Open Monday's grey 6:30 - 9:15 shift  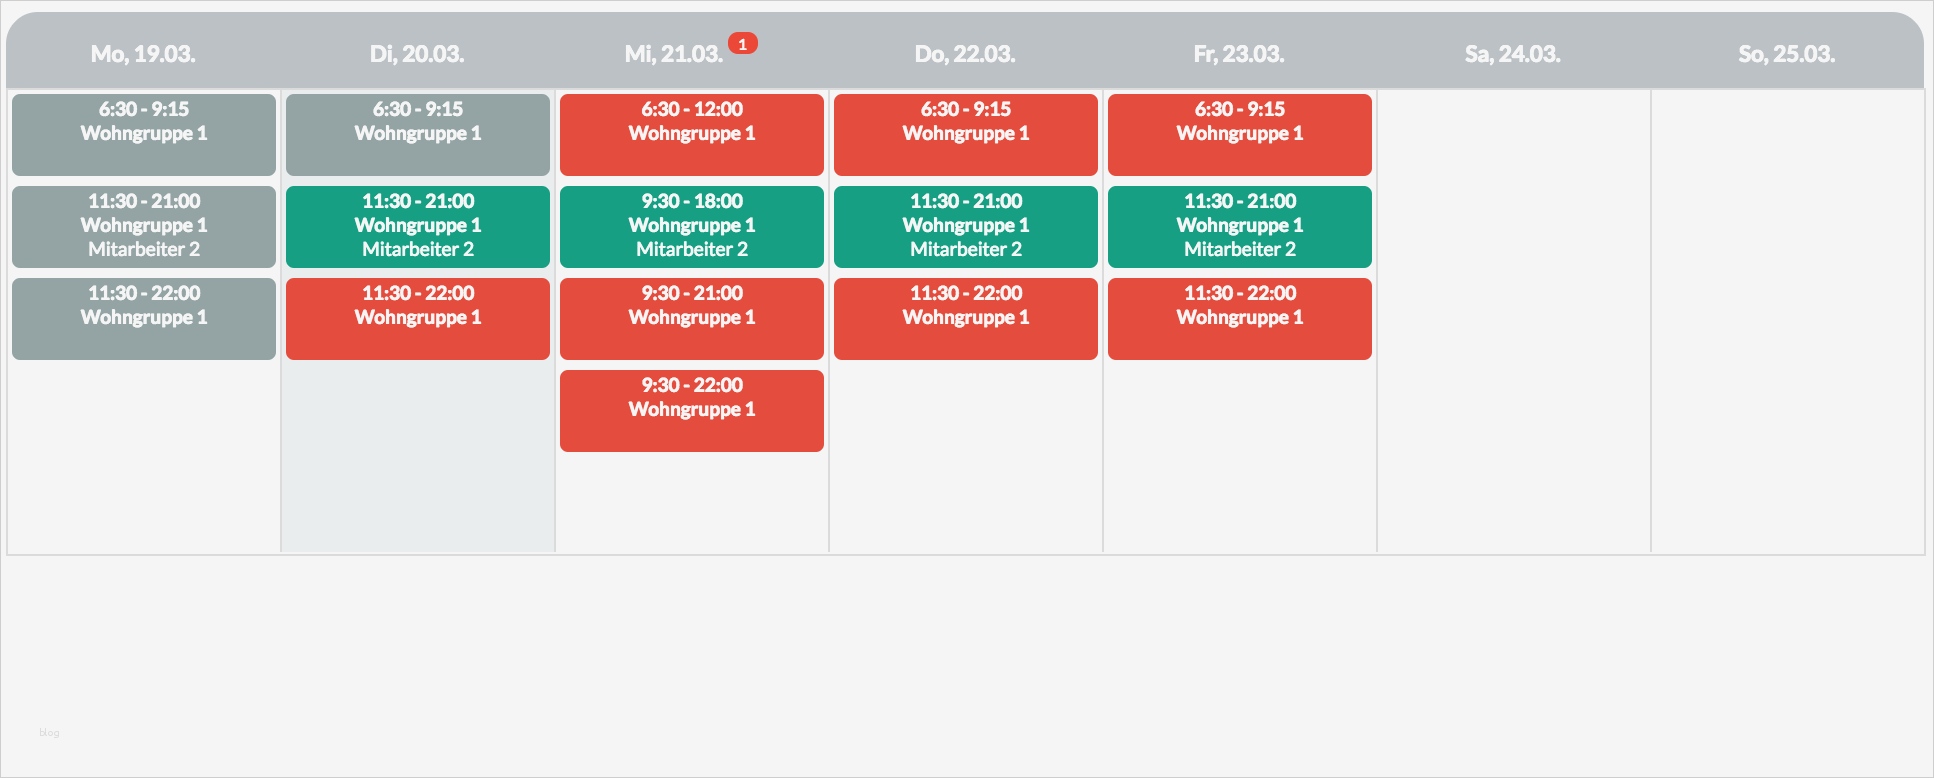click(x=144, y=135)
